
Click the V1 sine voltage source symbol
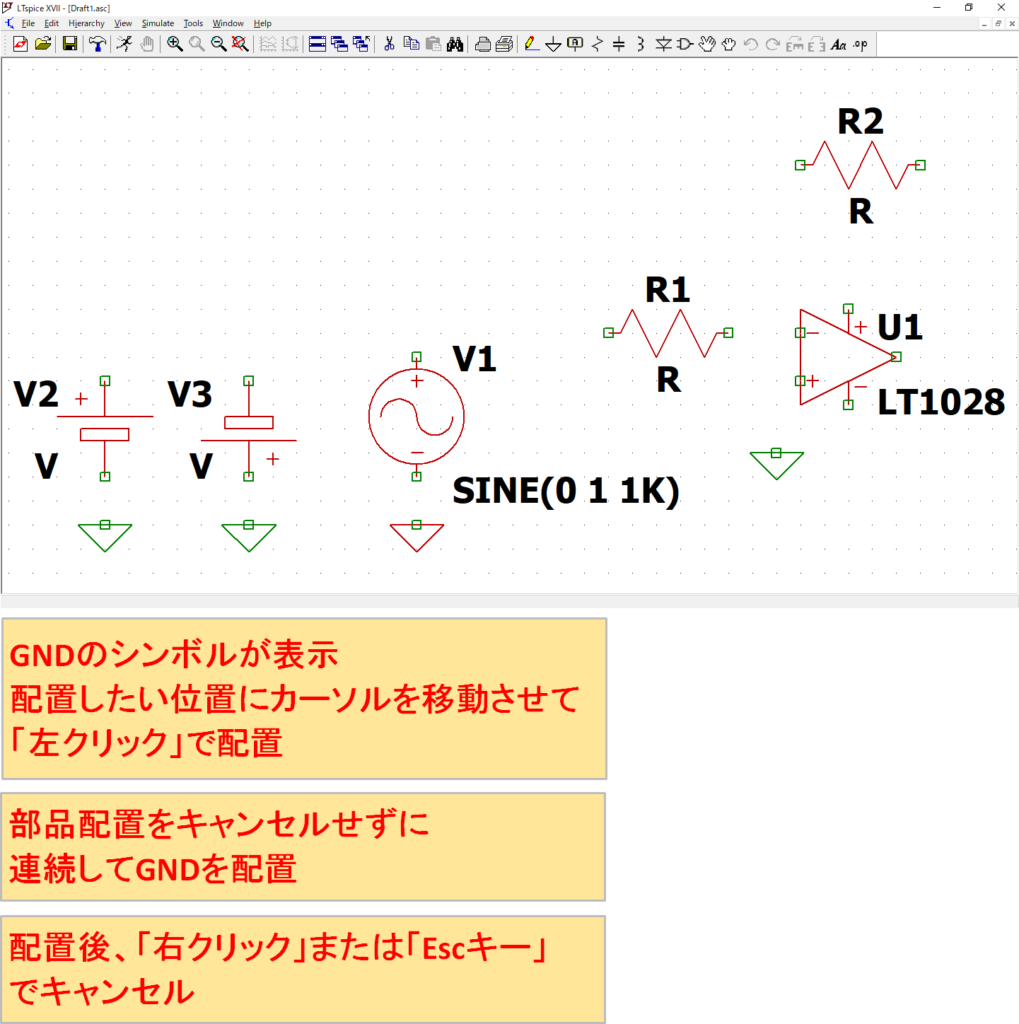417,417
